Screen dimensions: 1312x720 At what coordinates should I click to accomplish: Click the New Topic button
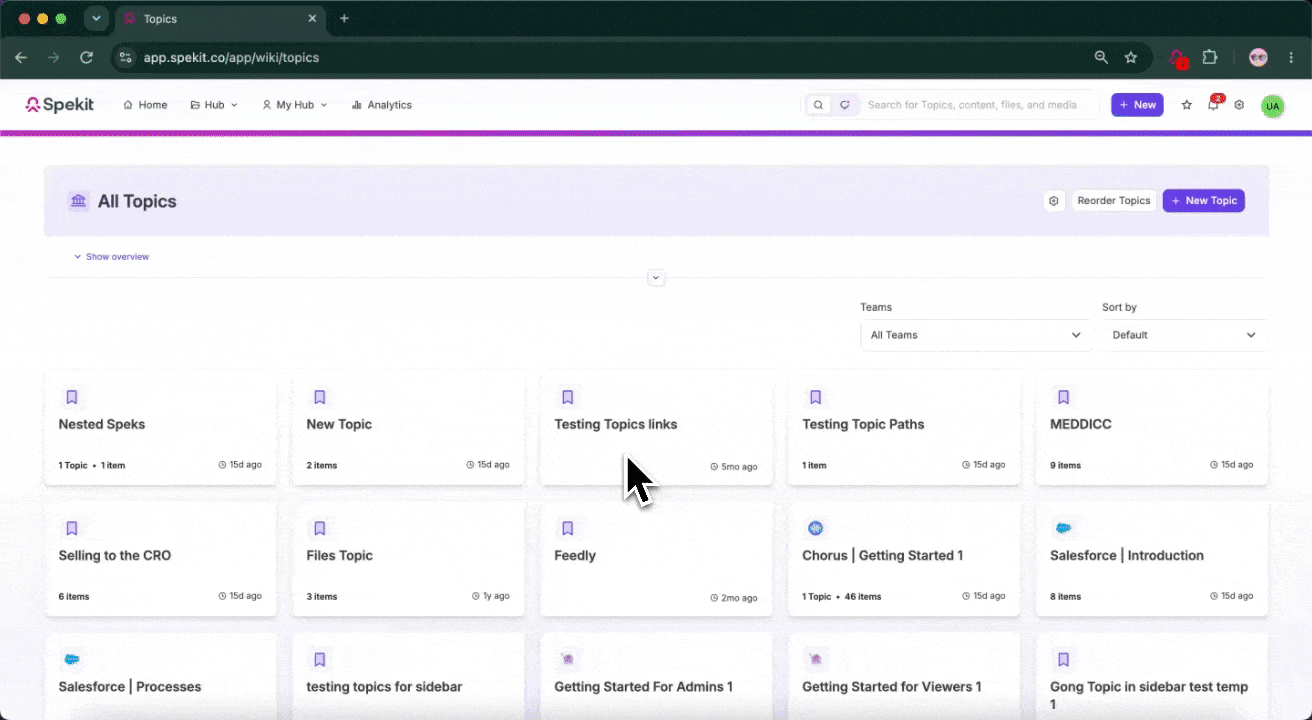pyautogui.click(x=1203, y=201)
